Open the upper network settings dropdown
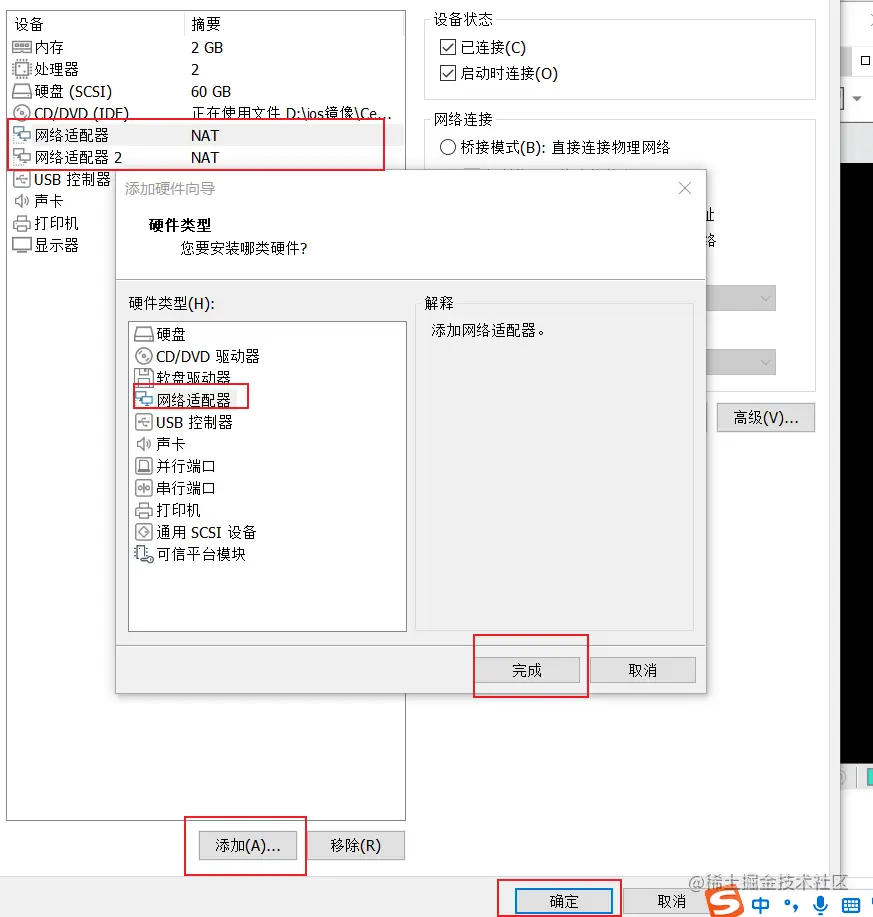 point(766,298)
